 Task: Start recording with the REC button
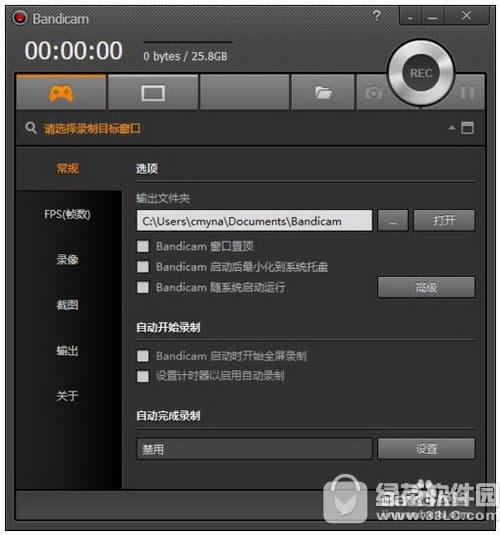pyautogui.click(x=421, y=73)
